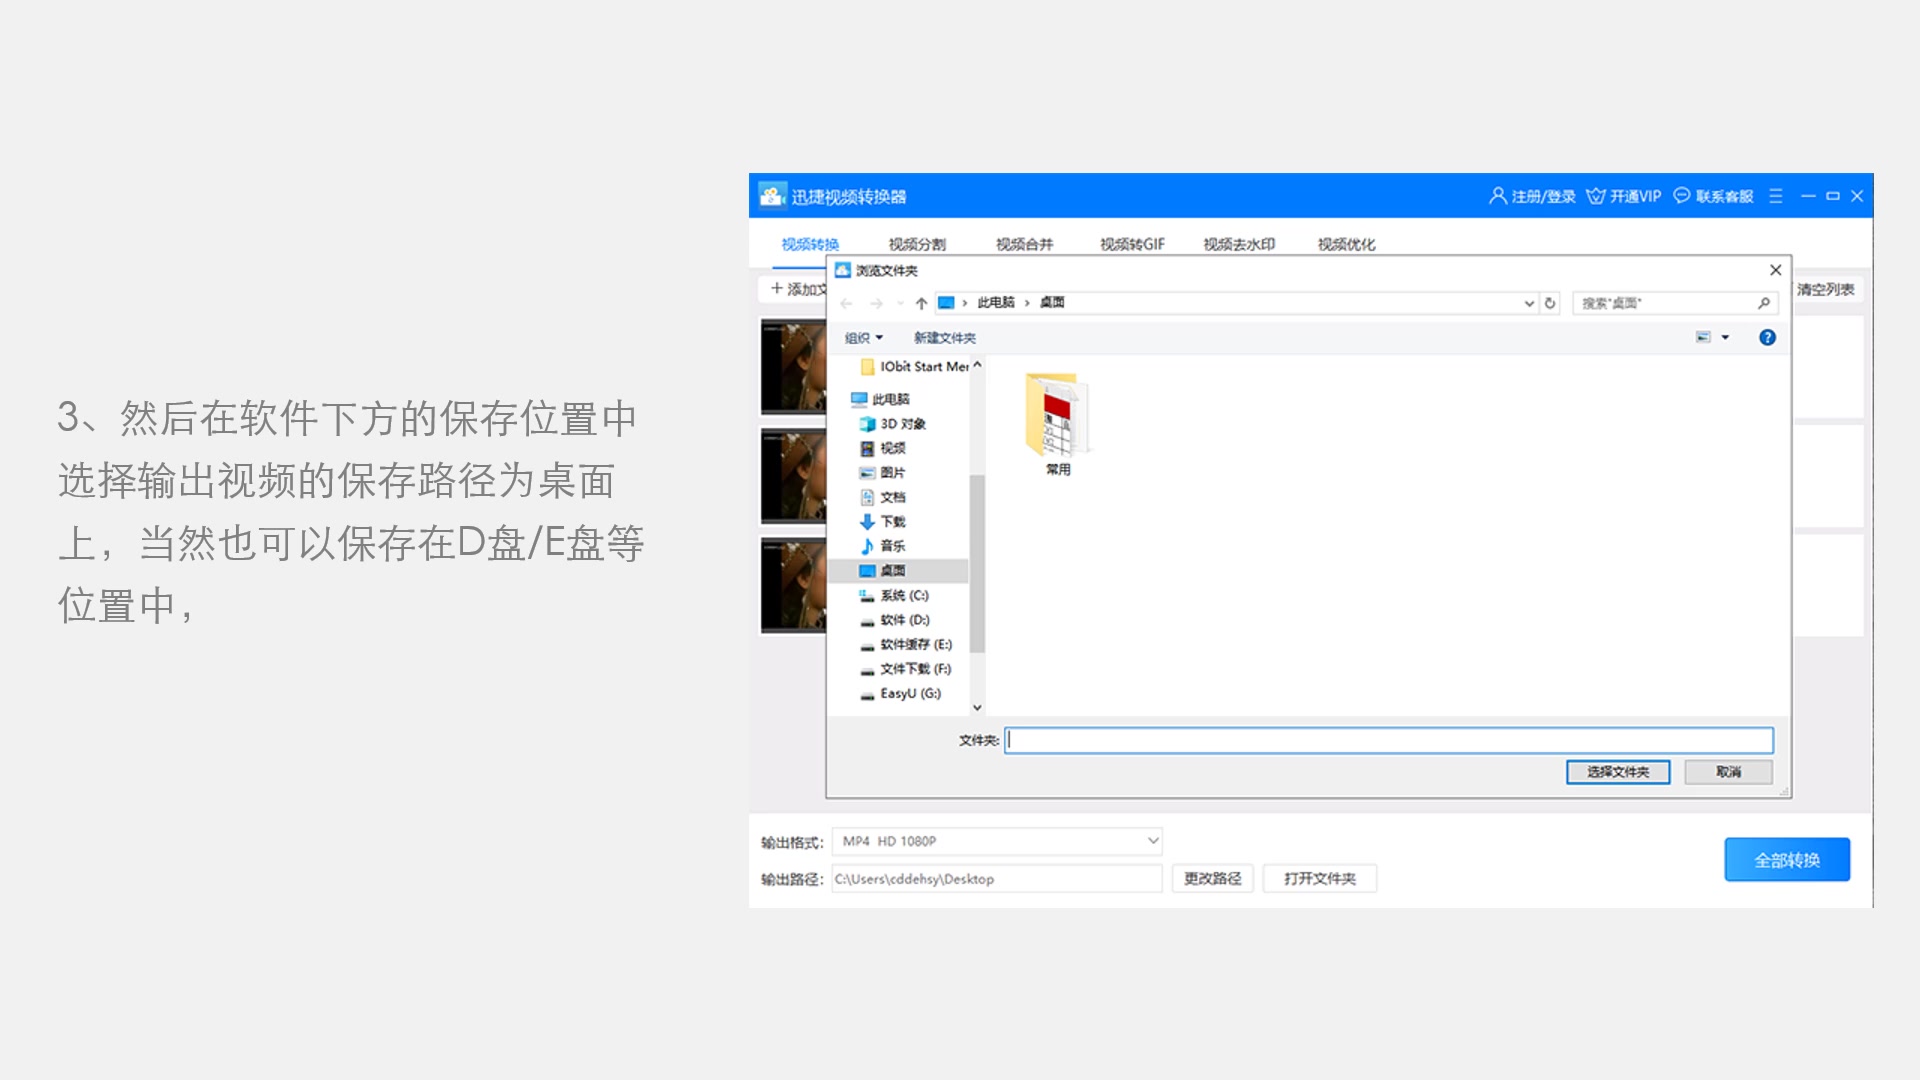The width and height of the screenshot is (1920, 1080).
Task: Open the 组织 dropdown menu
Action: tap(863, 338)
